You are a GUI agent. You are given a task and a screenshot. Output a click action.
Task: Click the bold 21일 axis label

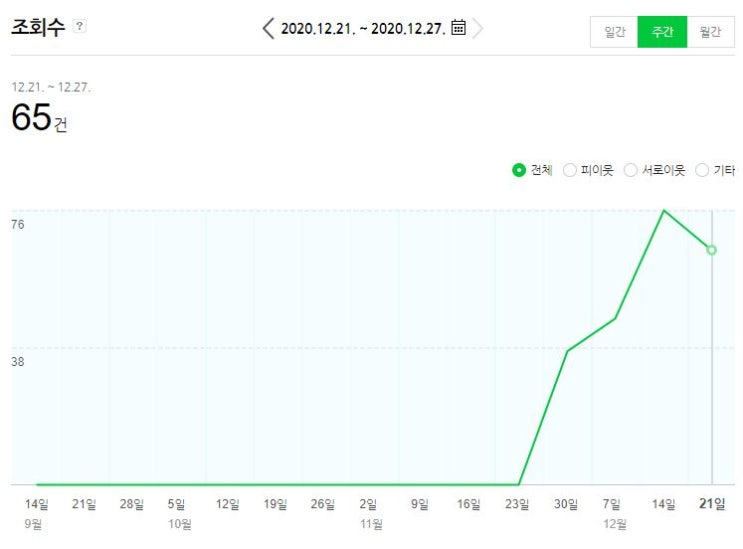pyautogui.click(x=712, y=504)
